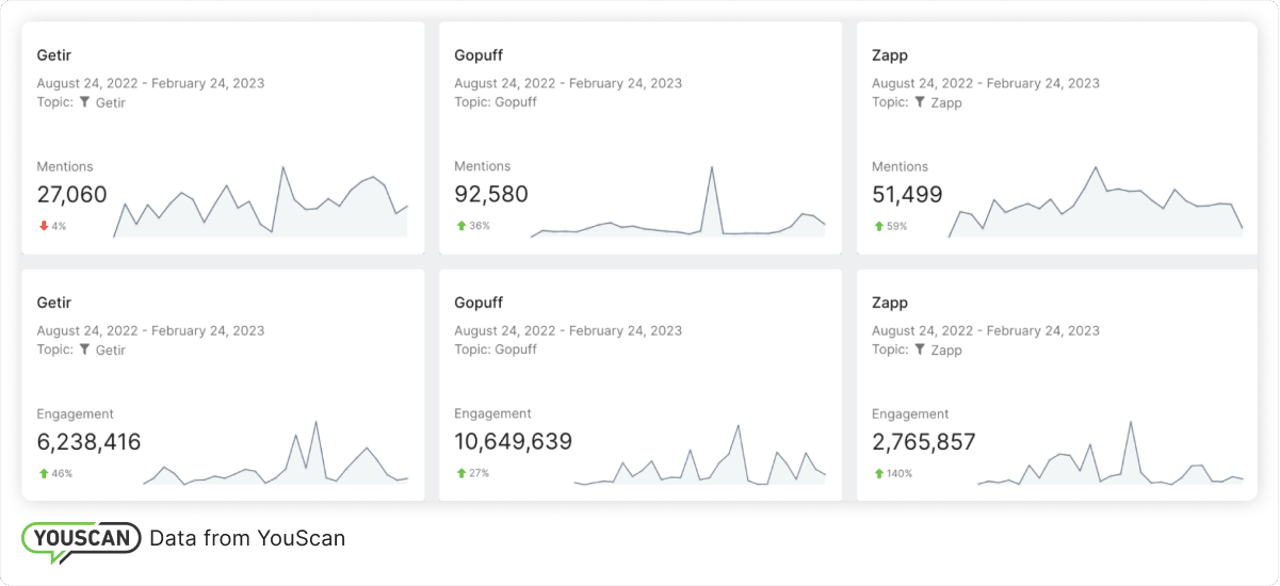Image resolution: width=1280 pixels, height=586 pixels.
Task: Click the 27,060 mentions figure on Getir
Action: click(71, 194)
